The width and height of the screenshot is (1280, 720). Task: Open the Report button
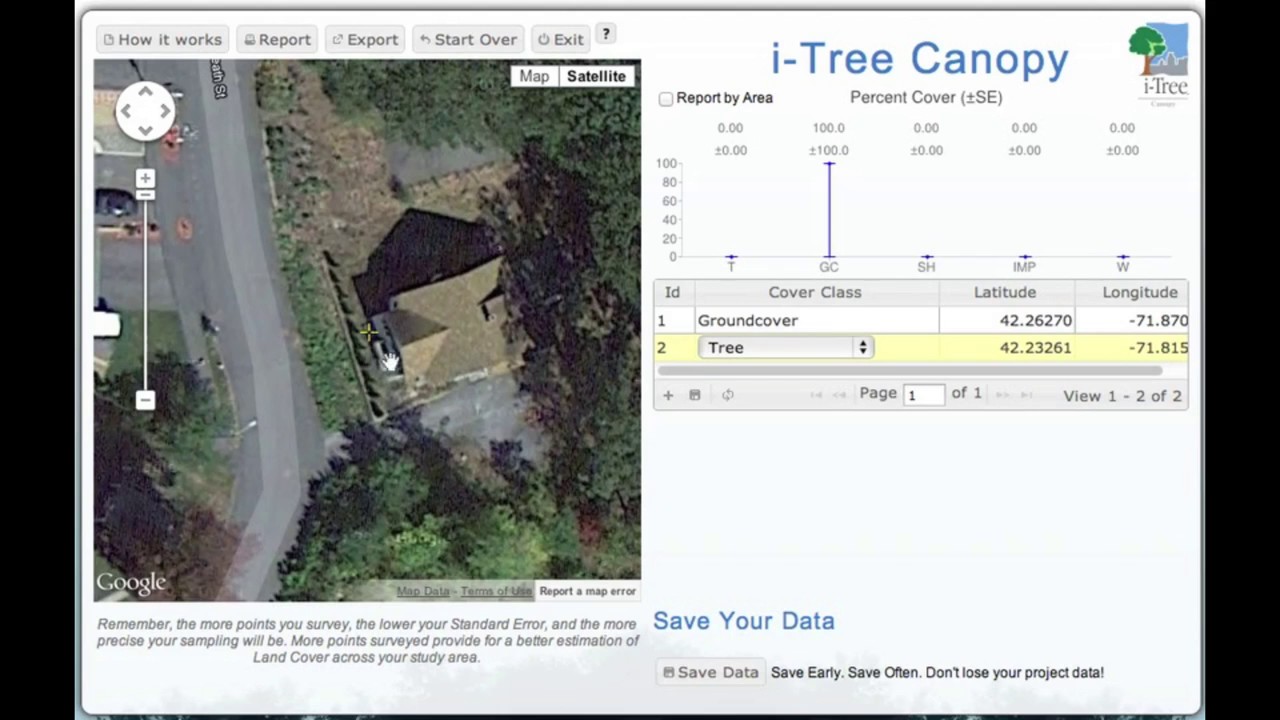pos(277,39)
